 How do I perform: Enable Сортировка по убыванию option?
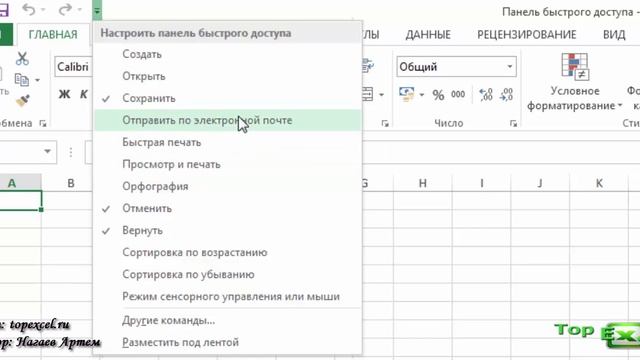point(228,275)
